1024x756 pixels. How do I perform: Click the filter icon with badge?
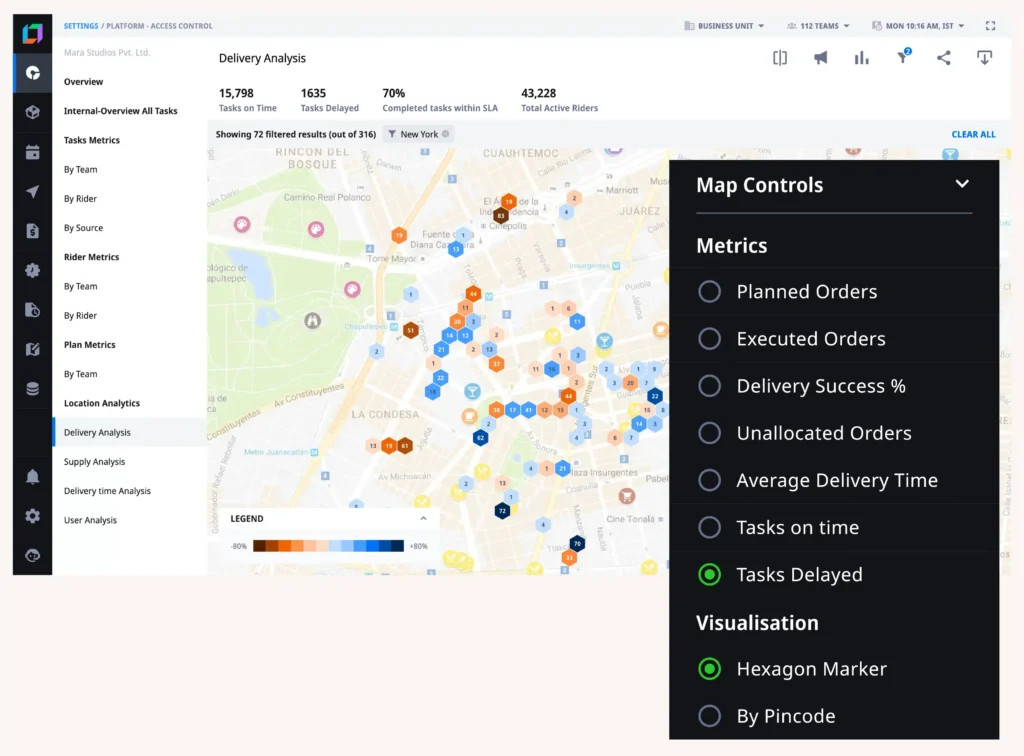pos(902,57)
